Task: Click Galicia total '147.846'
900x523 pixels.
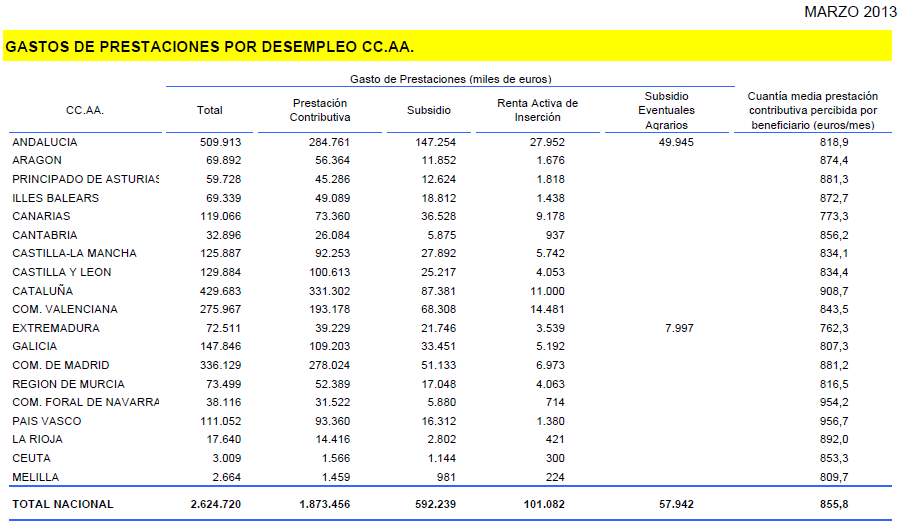Action: pyautogui.click(x=220, y=346)
